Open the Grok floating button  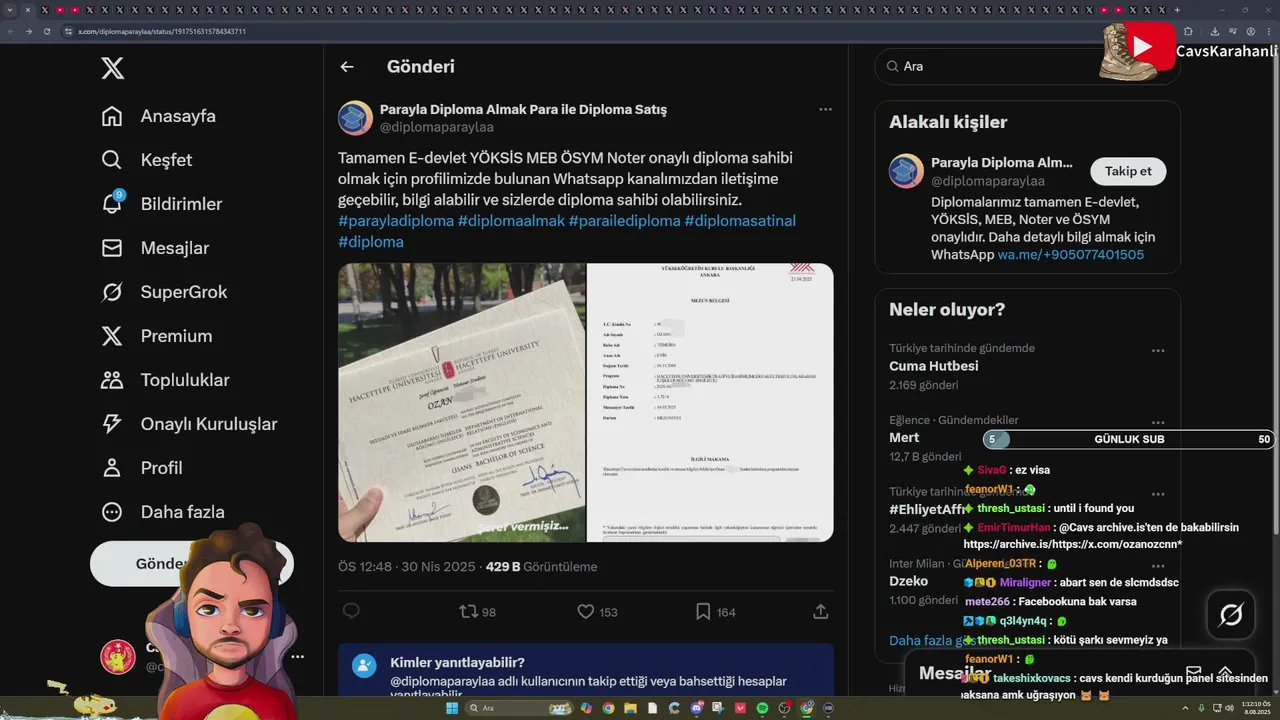[1231, 615]
